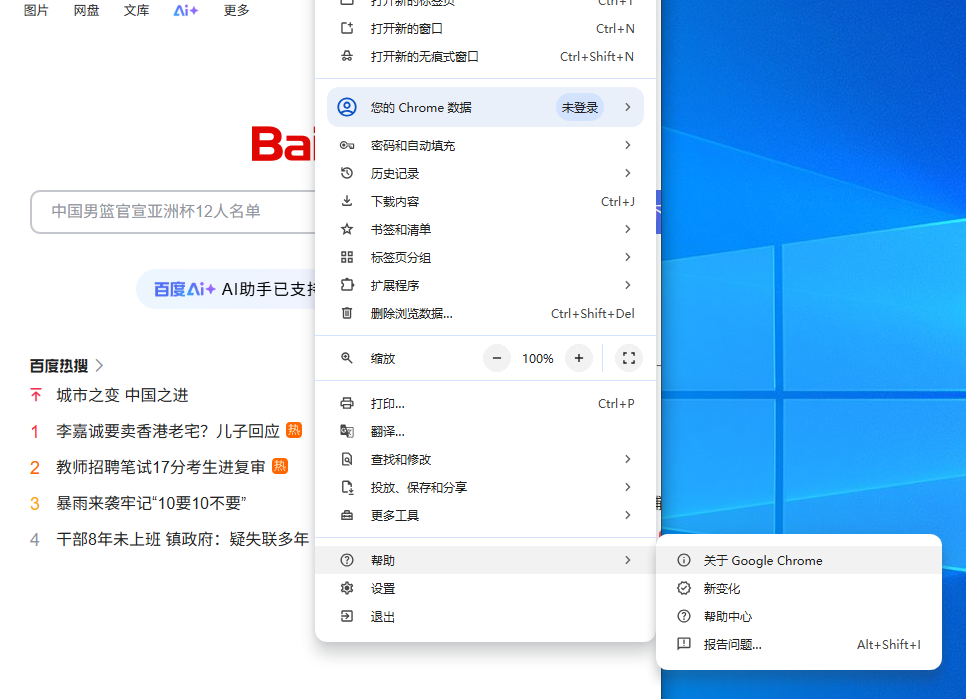The width and height of the screenshot is (966, 699).
Task: Click the incognito icon beside 打开新的无痕式窗口
Action: 347,56
